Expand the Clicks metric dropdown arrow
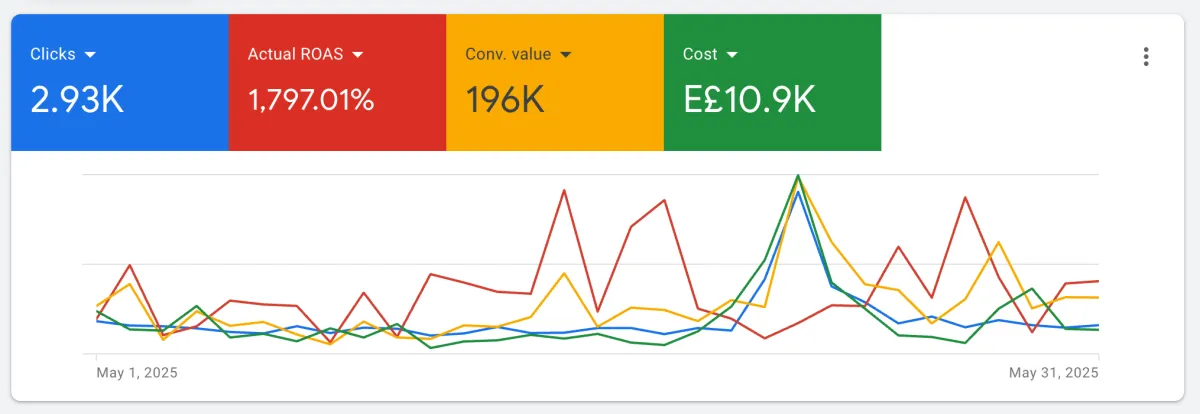This screenshot has width=1200, height=414. click(x=90, y=54)
